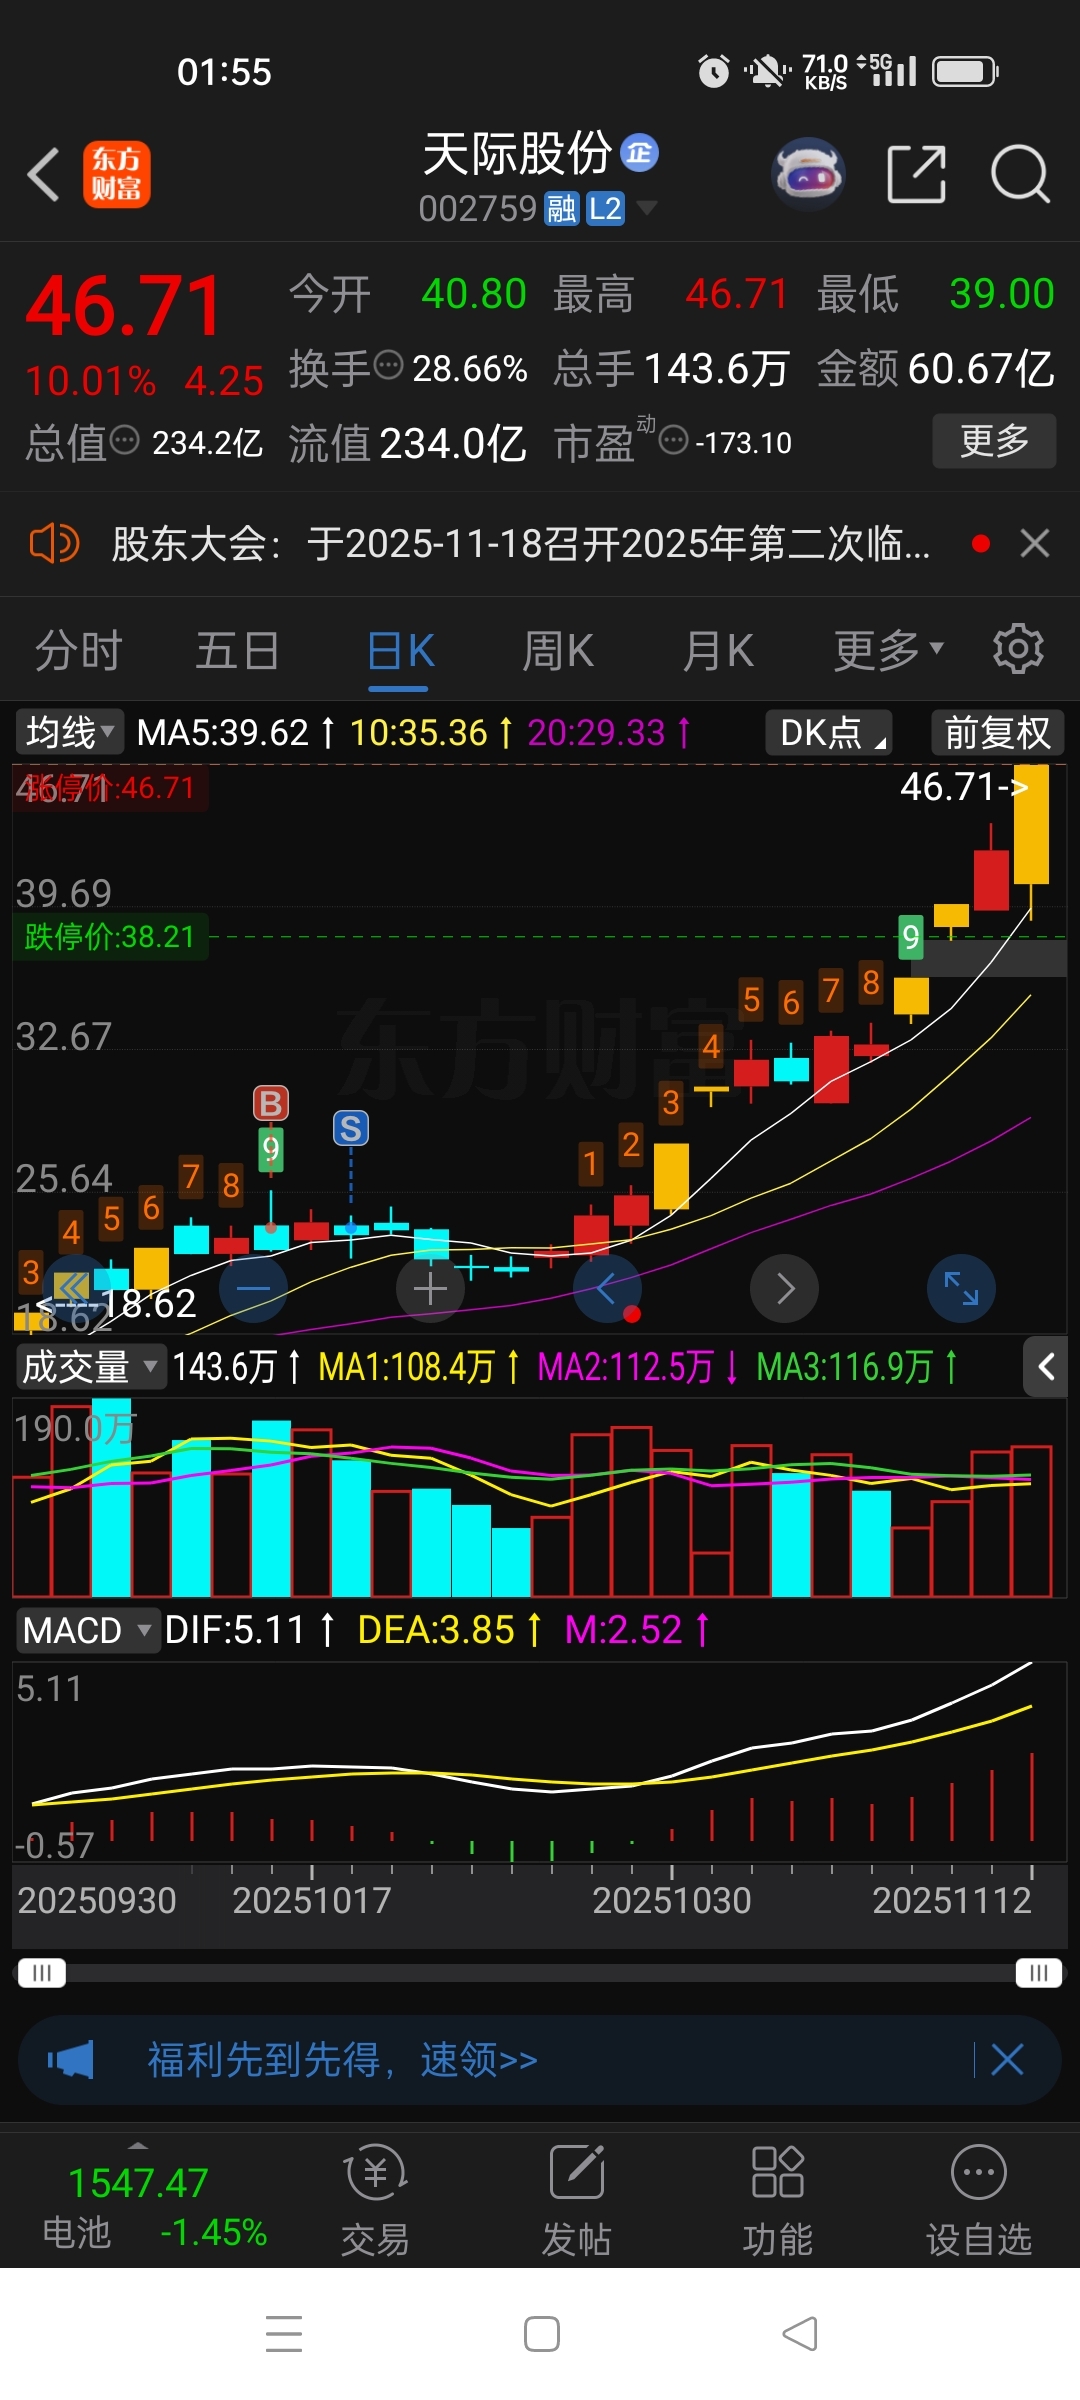Tap the blue 企 badge beside stock name

640,152
